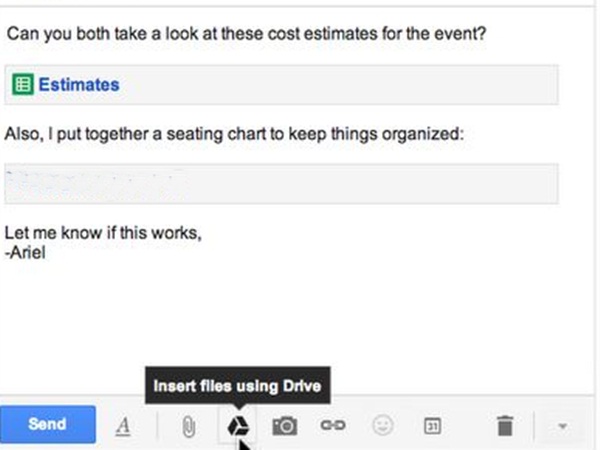This screenshot has height=450, width=600.
Task: Insert files using the Drive icon
Action: pos(237,426)
